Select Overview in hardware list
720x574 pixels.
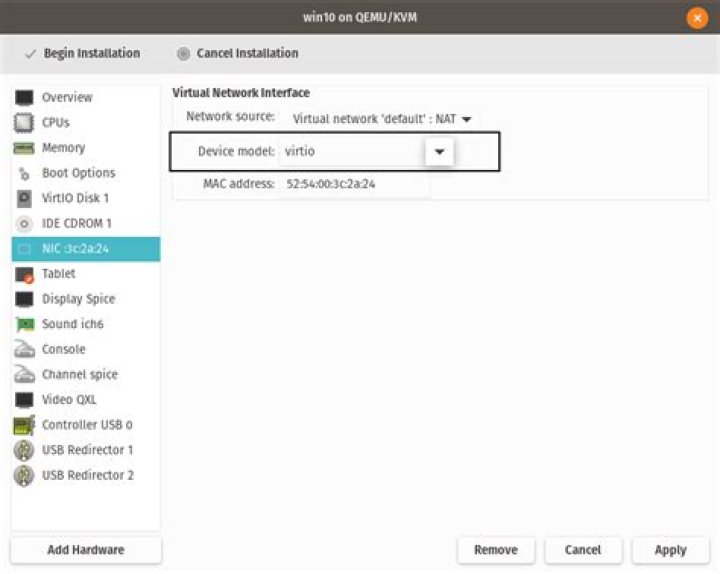pyautogui.click(x=86, y=97)
